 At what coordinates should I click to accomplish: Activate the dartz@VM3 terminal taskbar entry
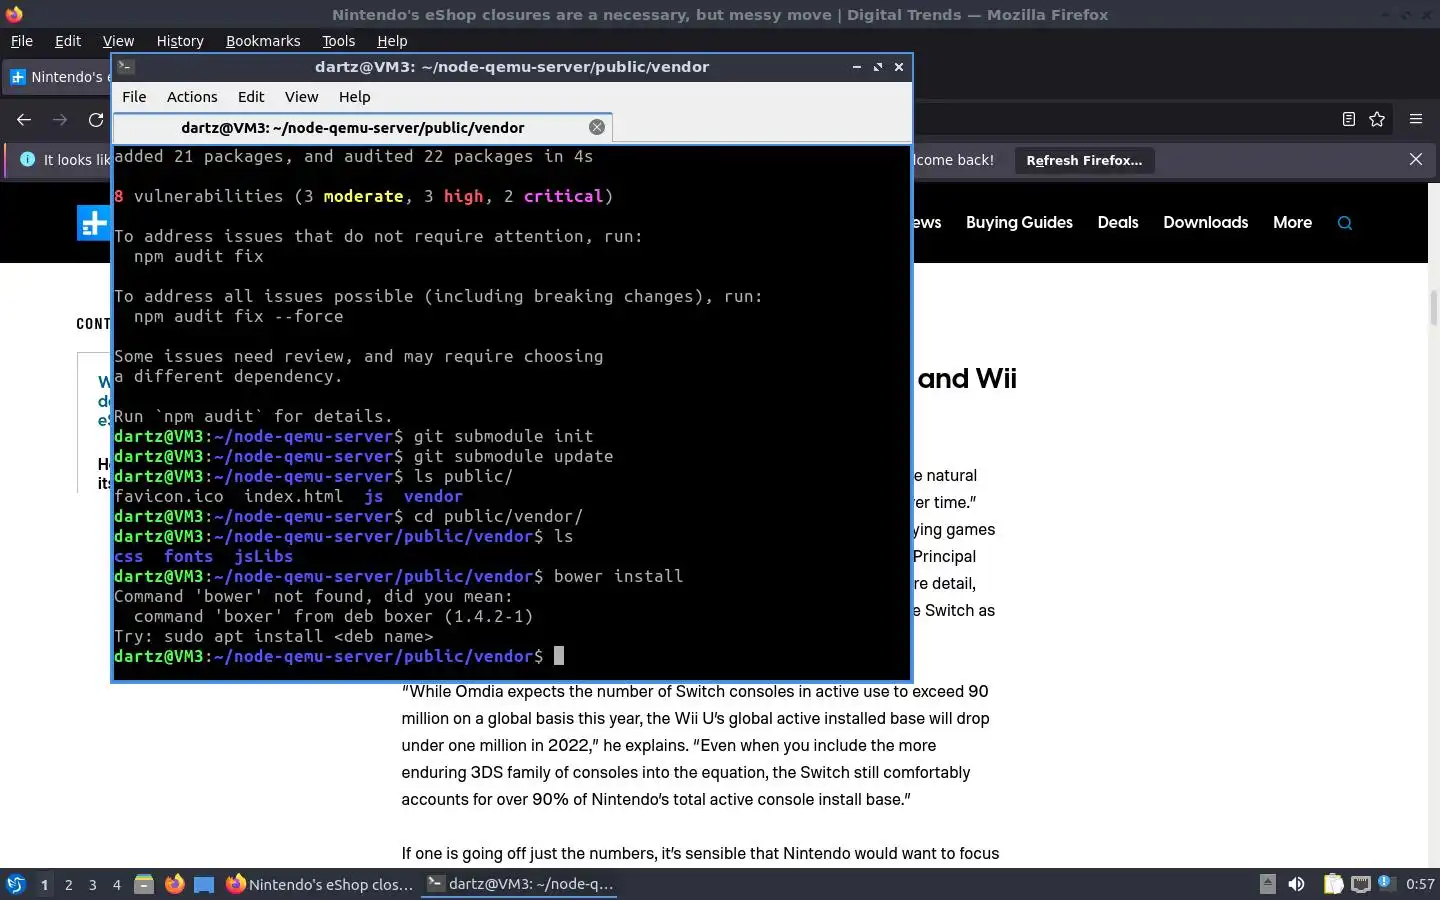(520, 884)
